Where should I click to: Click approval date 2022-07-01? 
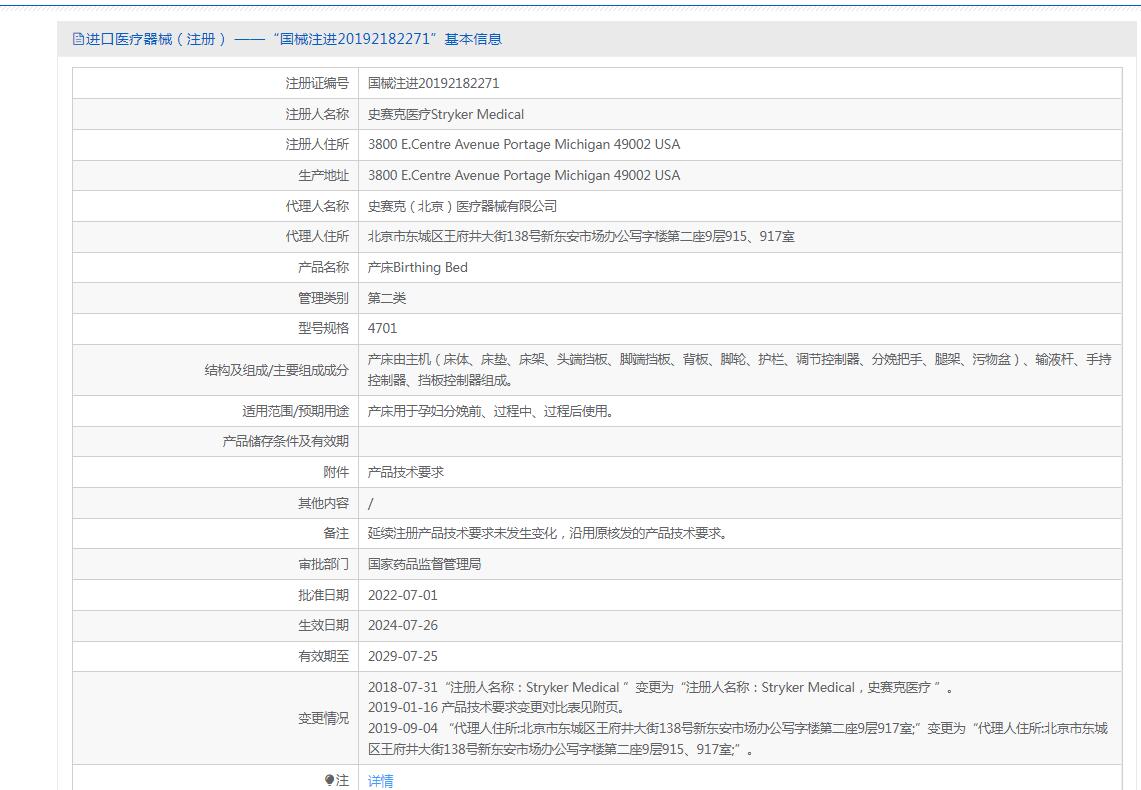(402, 595)
